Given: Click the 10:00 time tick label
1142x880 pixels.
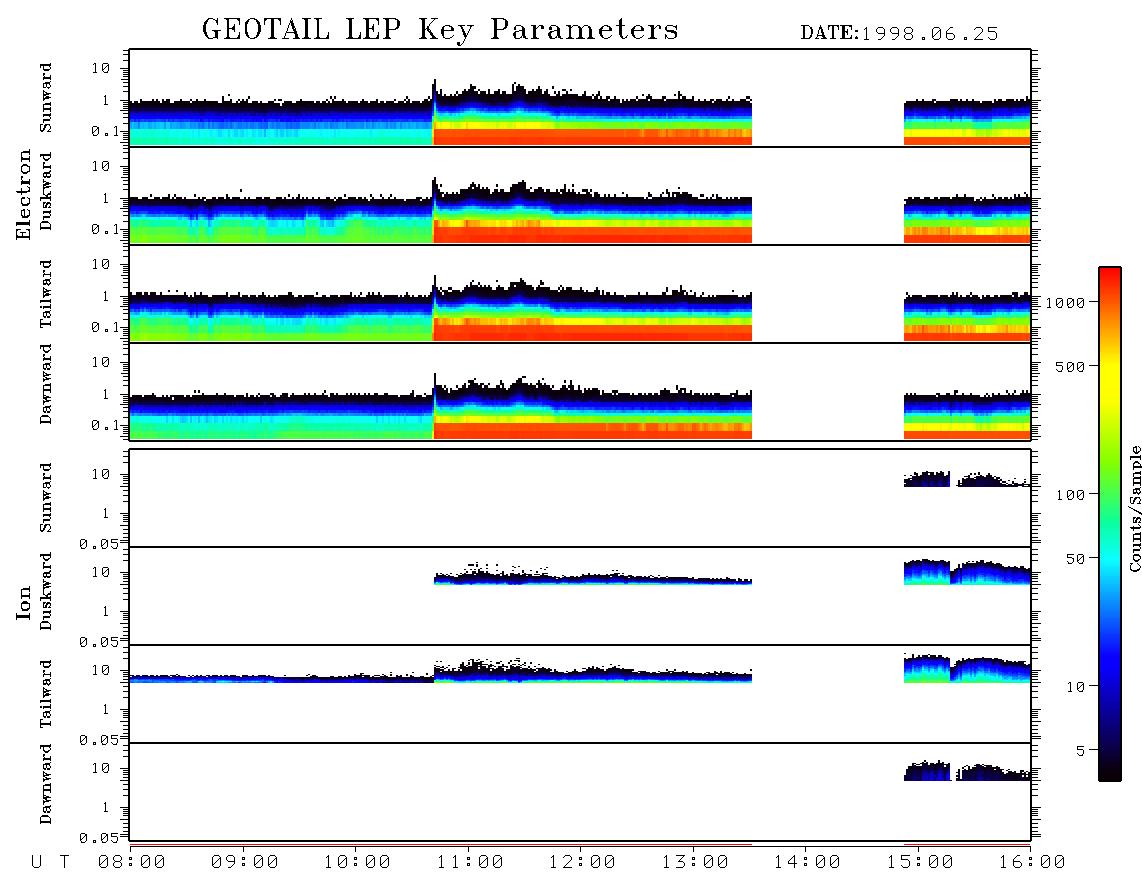Looking at the screenshot, I should tap(357, 863).
